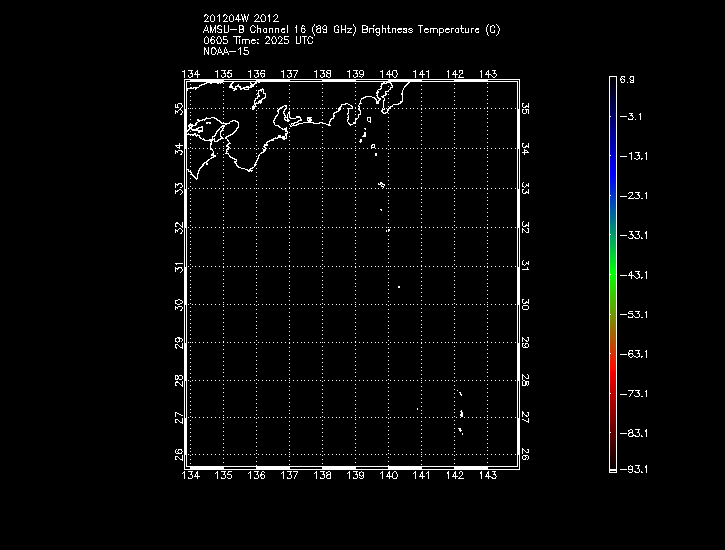
Task: Click latitude 27 on the right axis
Action: 525,417
